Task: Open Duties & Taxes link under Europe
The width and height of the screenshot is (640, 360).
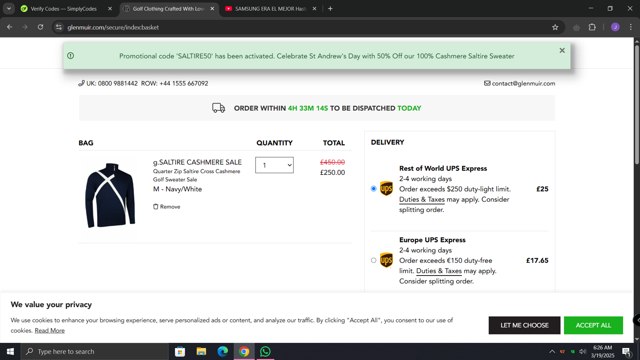Action: pos(439,271)
